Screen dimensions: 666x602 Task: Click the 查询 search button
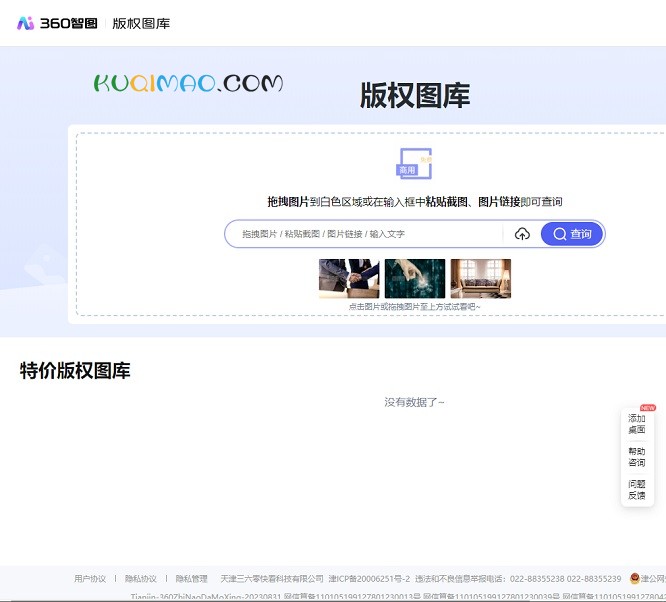(572, 234)
